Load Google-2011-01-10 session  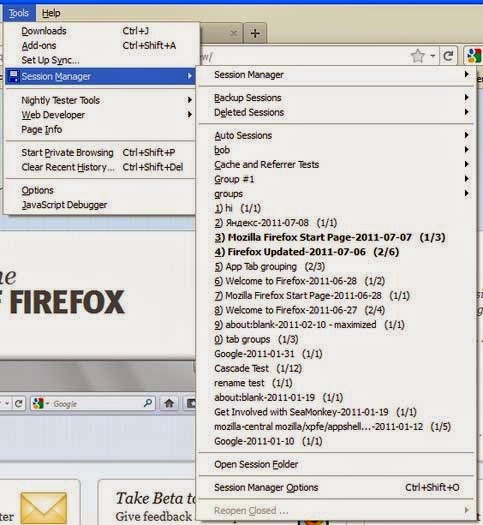[336, 442]
